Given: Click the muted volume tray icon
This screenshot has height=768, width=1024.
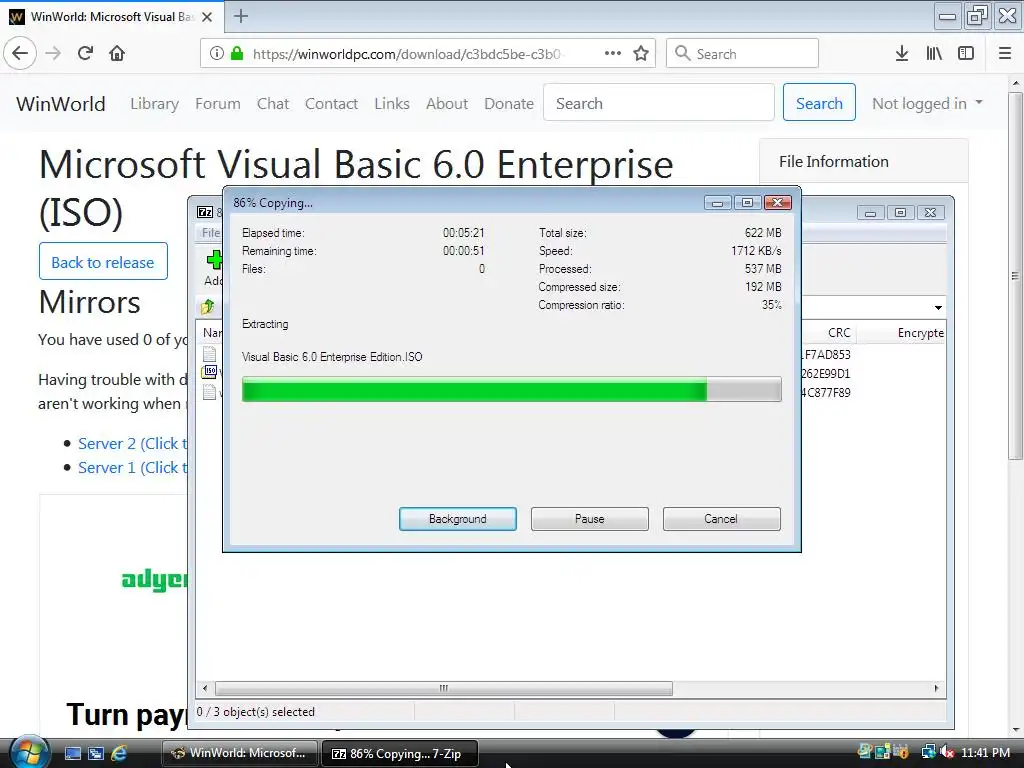Looking at the screenshot, I should 947,752.
